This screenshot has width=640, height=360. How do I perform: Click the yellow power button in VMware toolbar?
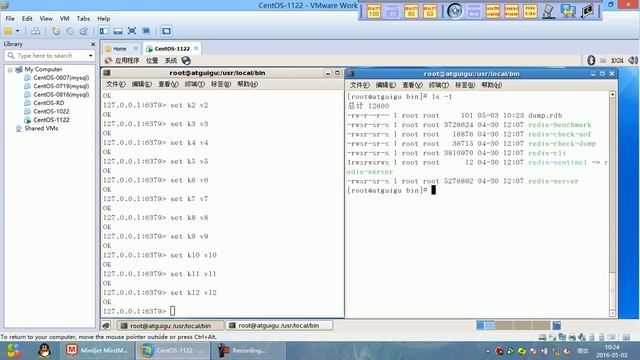coord(8,31)
